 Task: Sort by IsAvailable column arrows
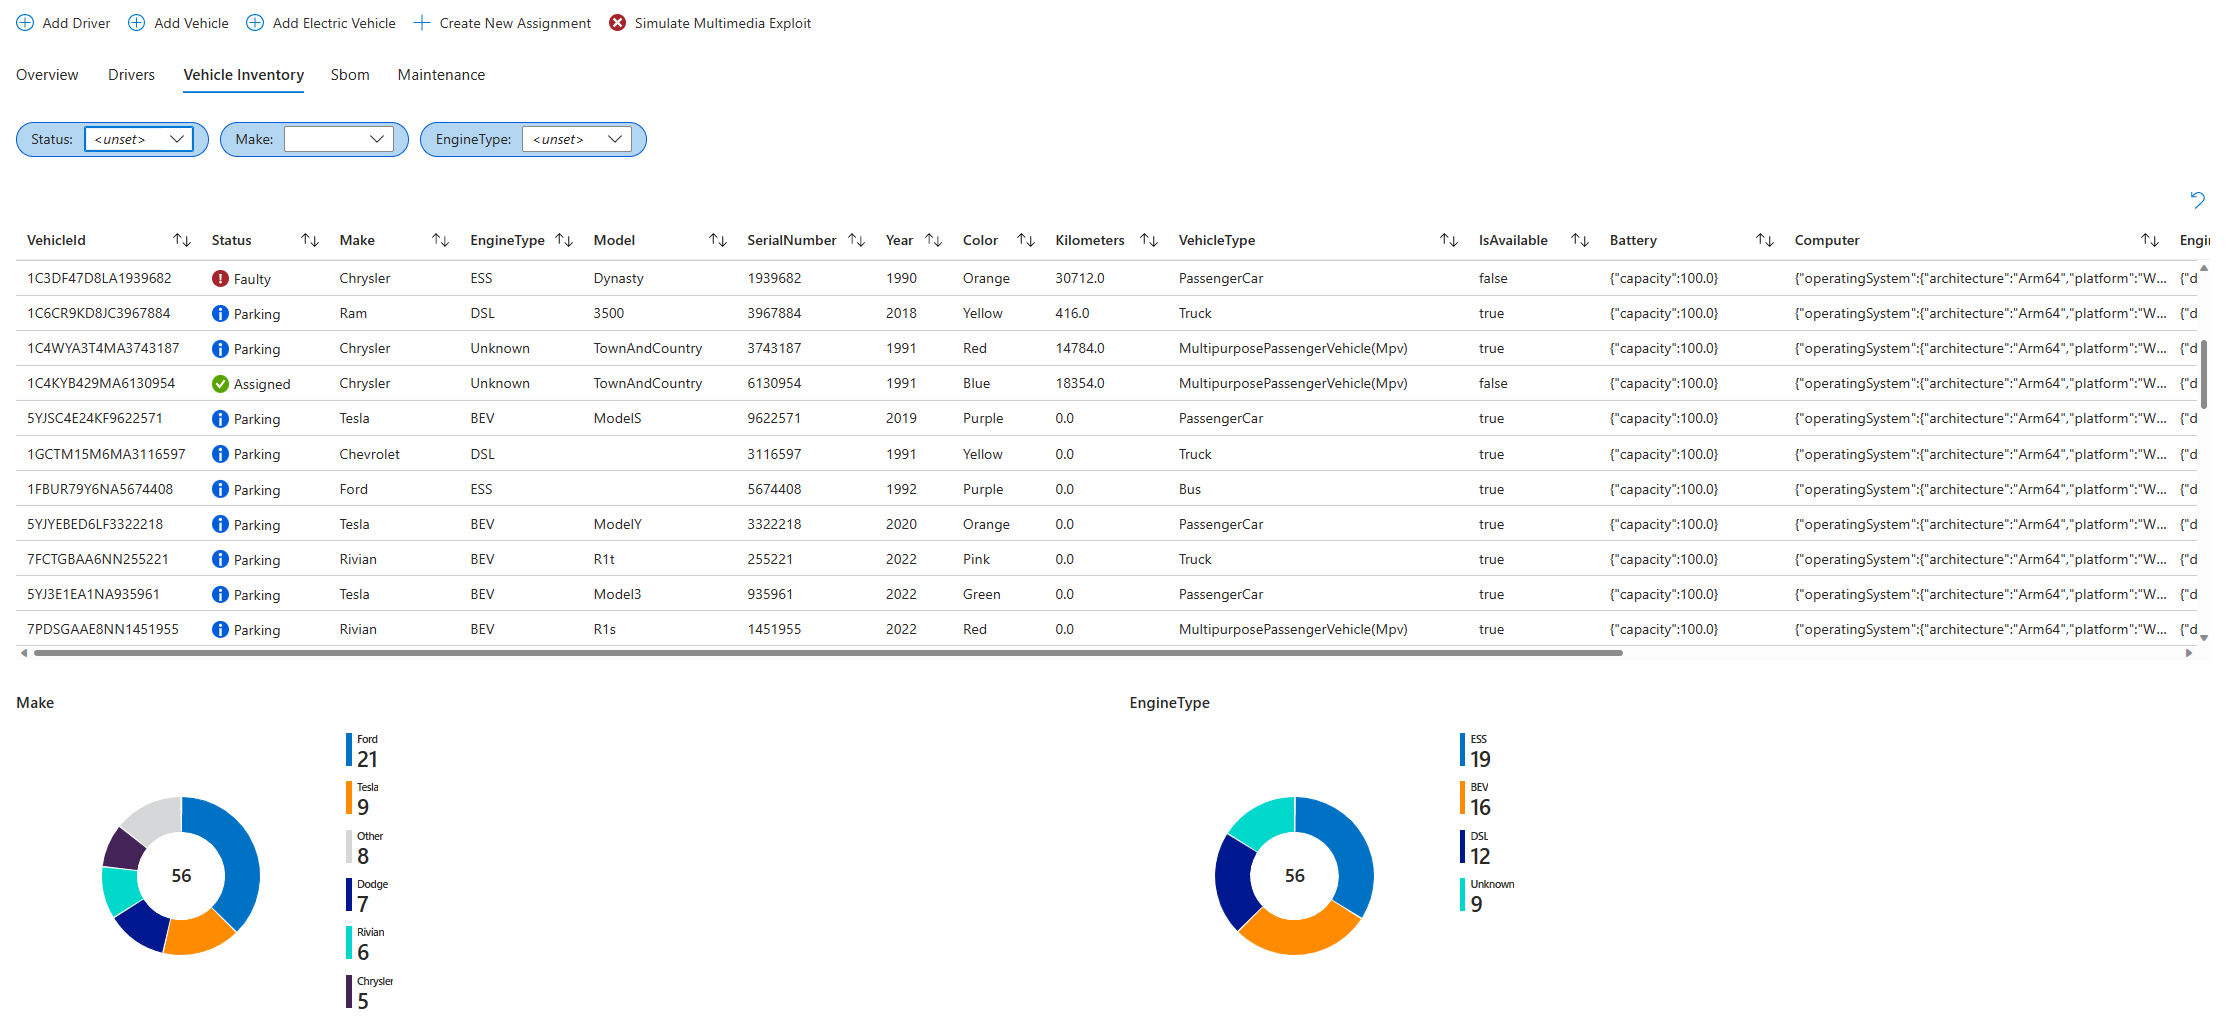point(1580,240)
